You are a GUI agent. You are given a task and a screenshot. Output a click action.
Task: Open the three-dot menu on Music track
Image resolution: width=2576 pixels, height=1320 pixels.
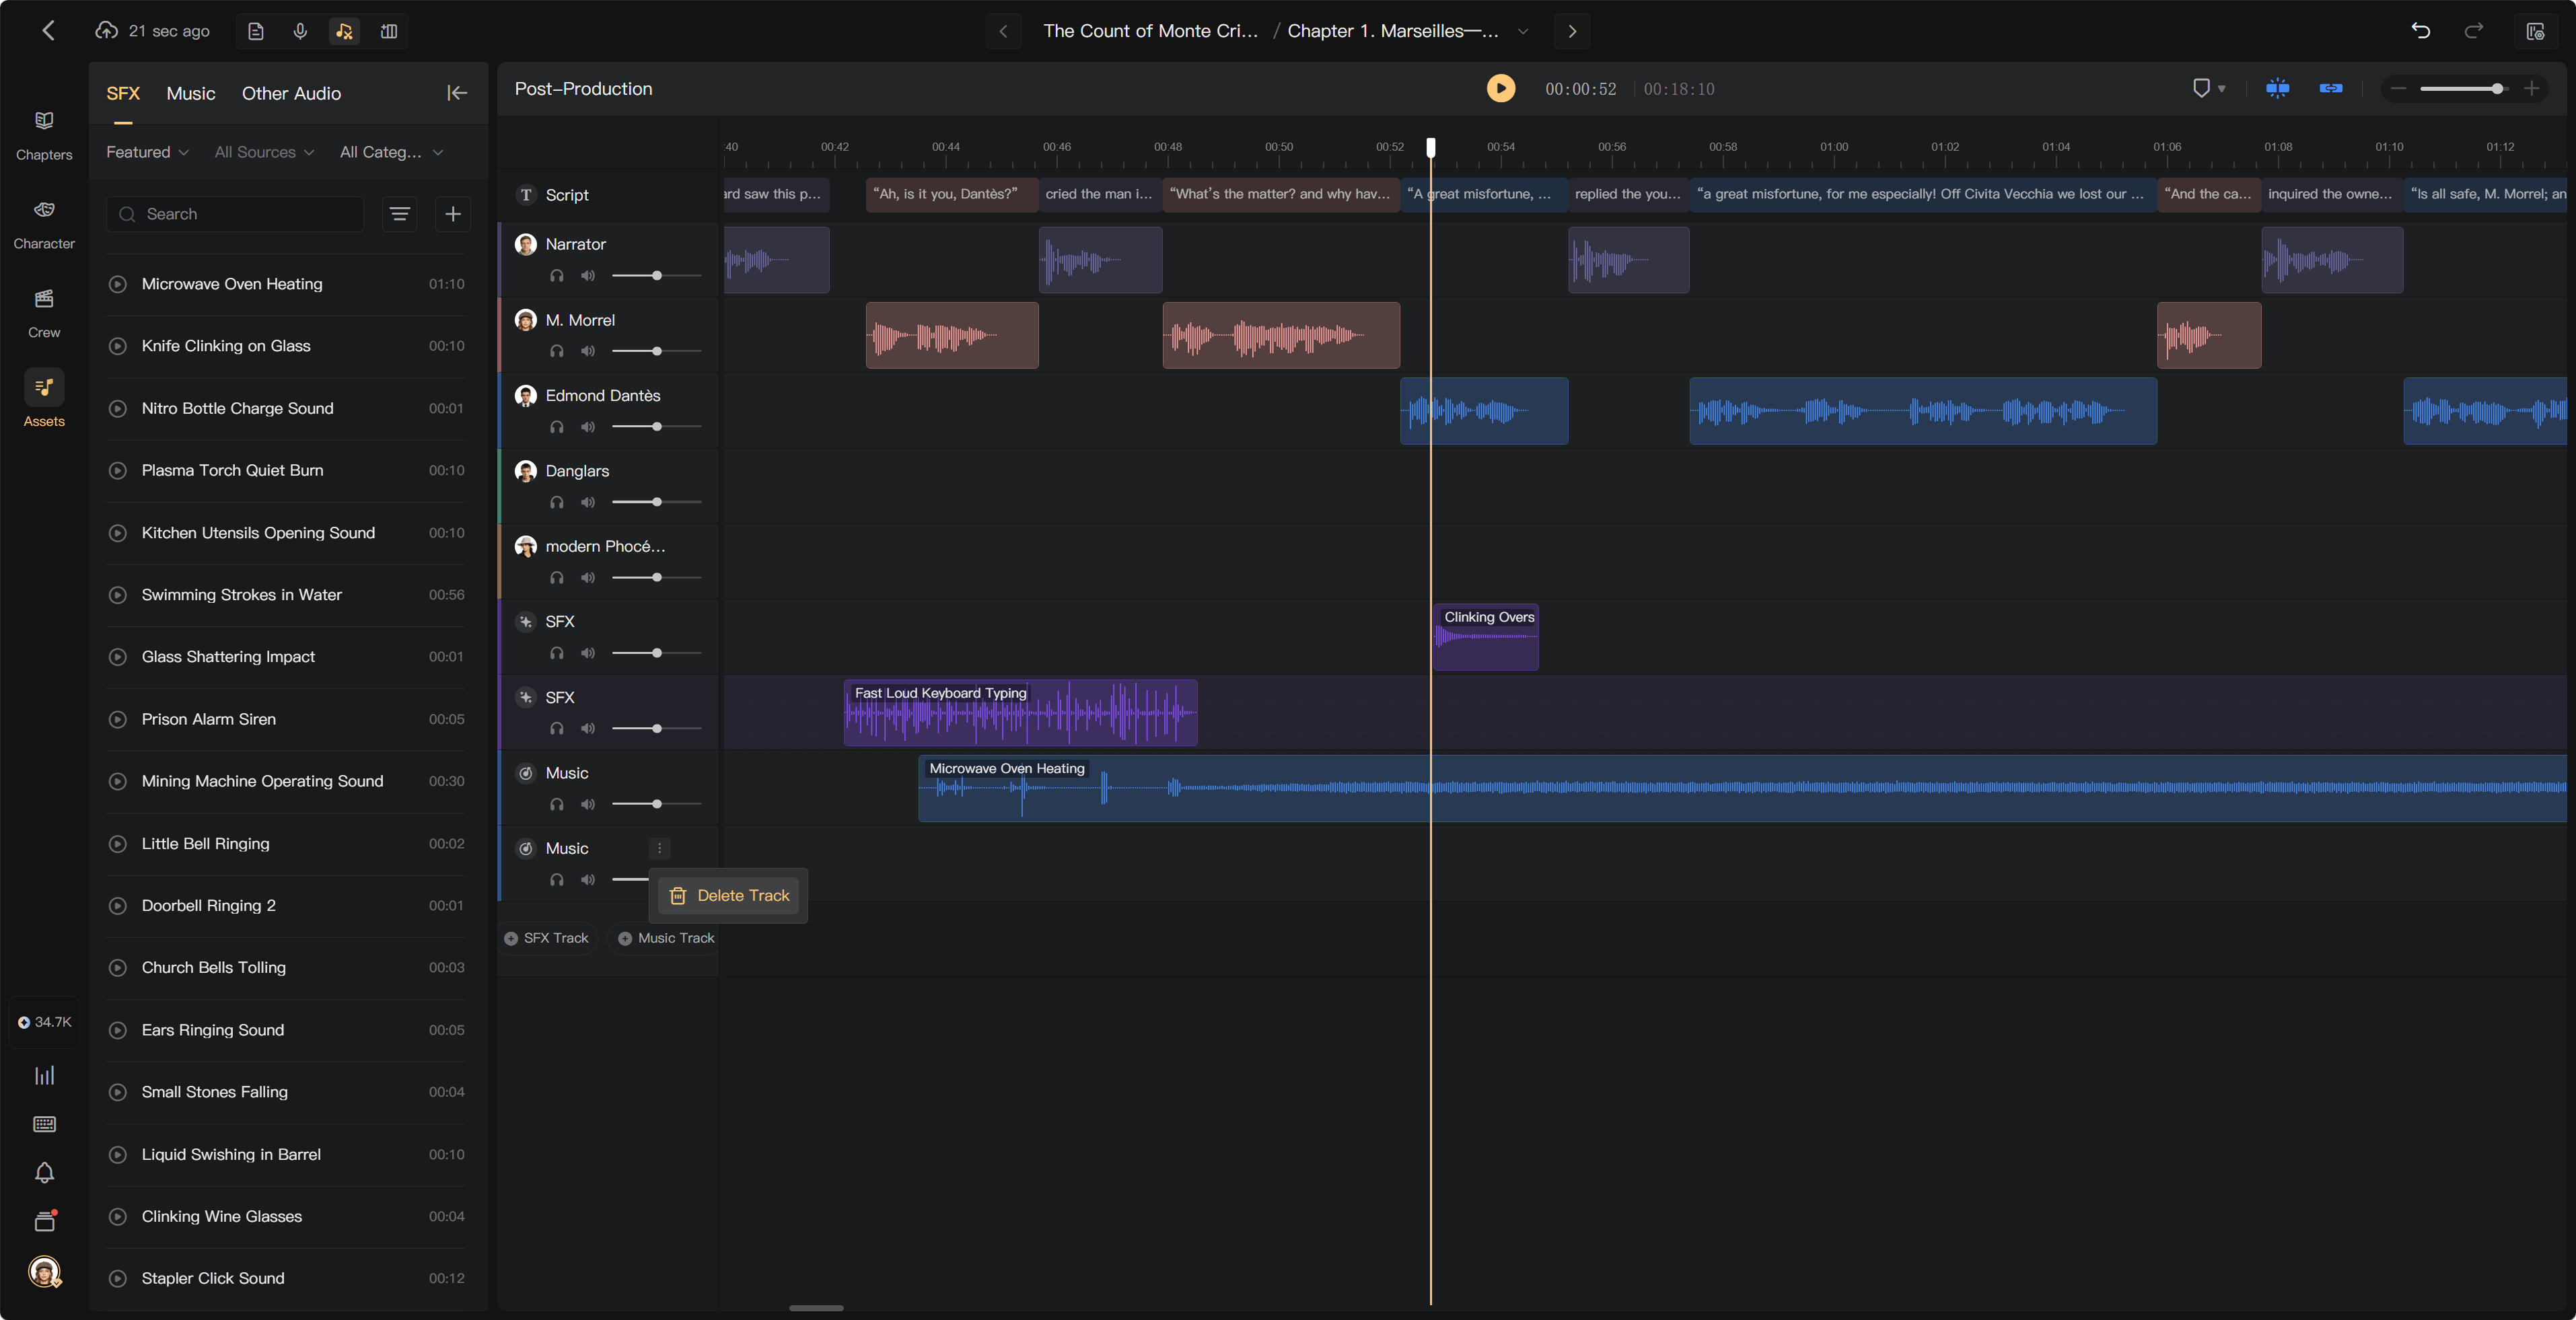pos(659,848)
